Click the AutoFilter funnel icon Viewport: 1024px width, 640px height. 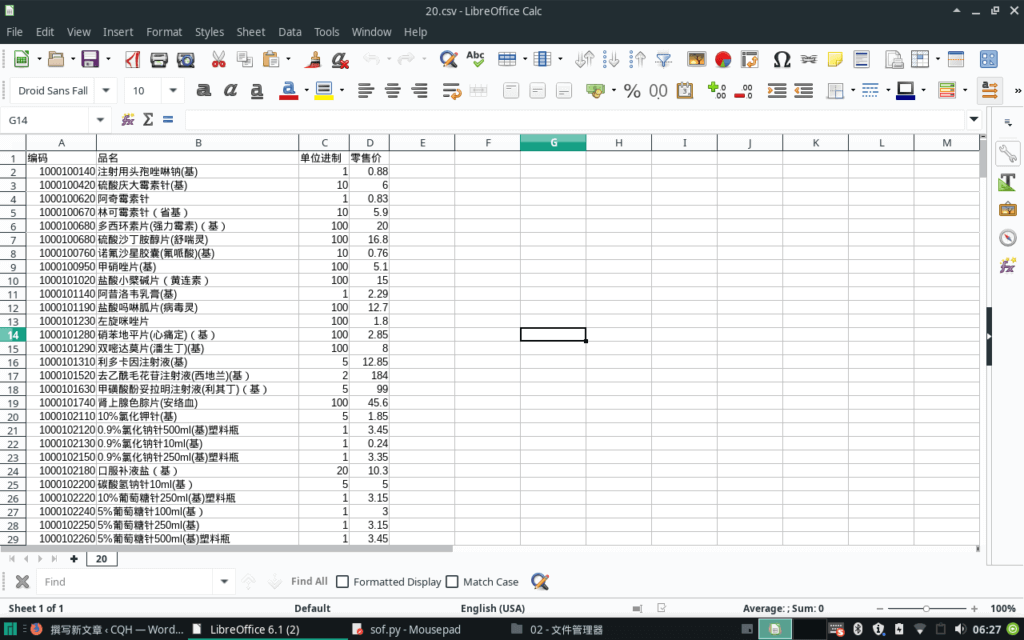663,59
